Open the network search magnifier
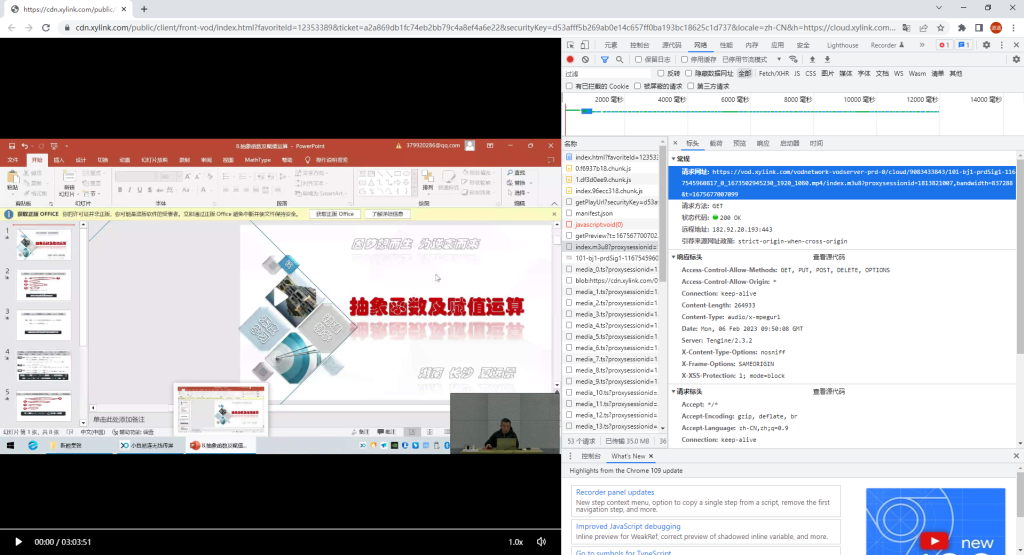Image resolution: width=1024 pixels, height=555 pixels. coord(618,60)
